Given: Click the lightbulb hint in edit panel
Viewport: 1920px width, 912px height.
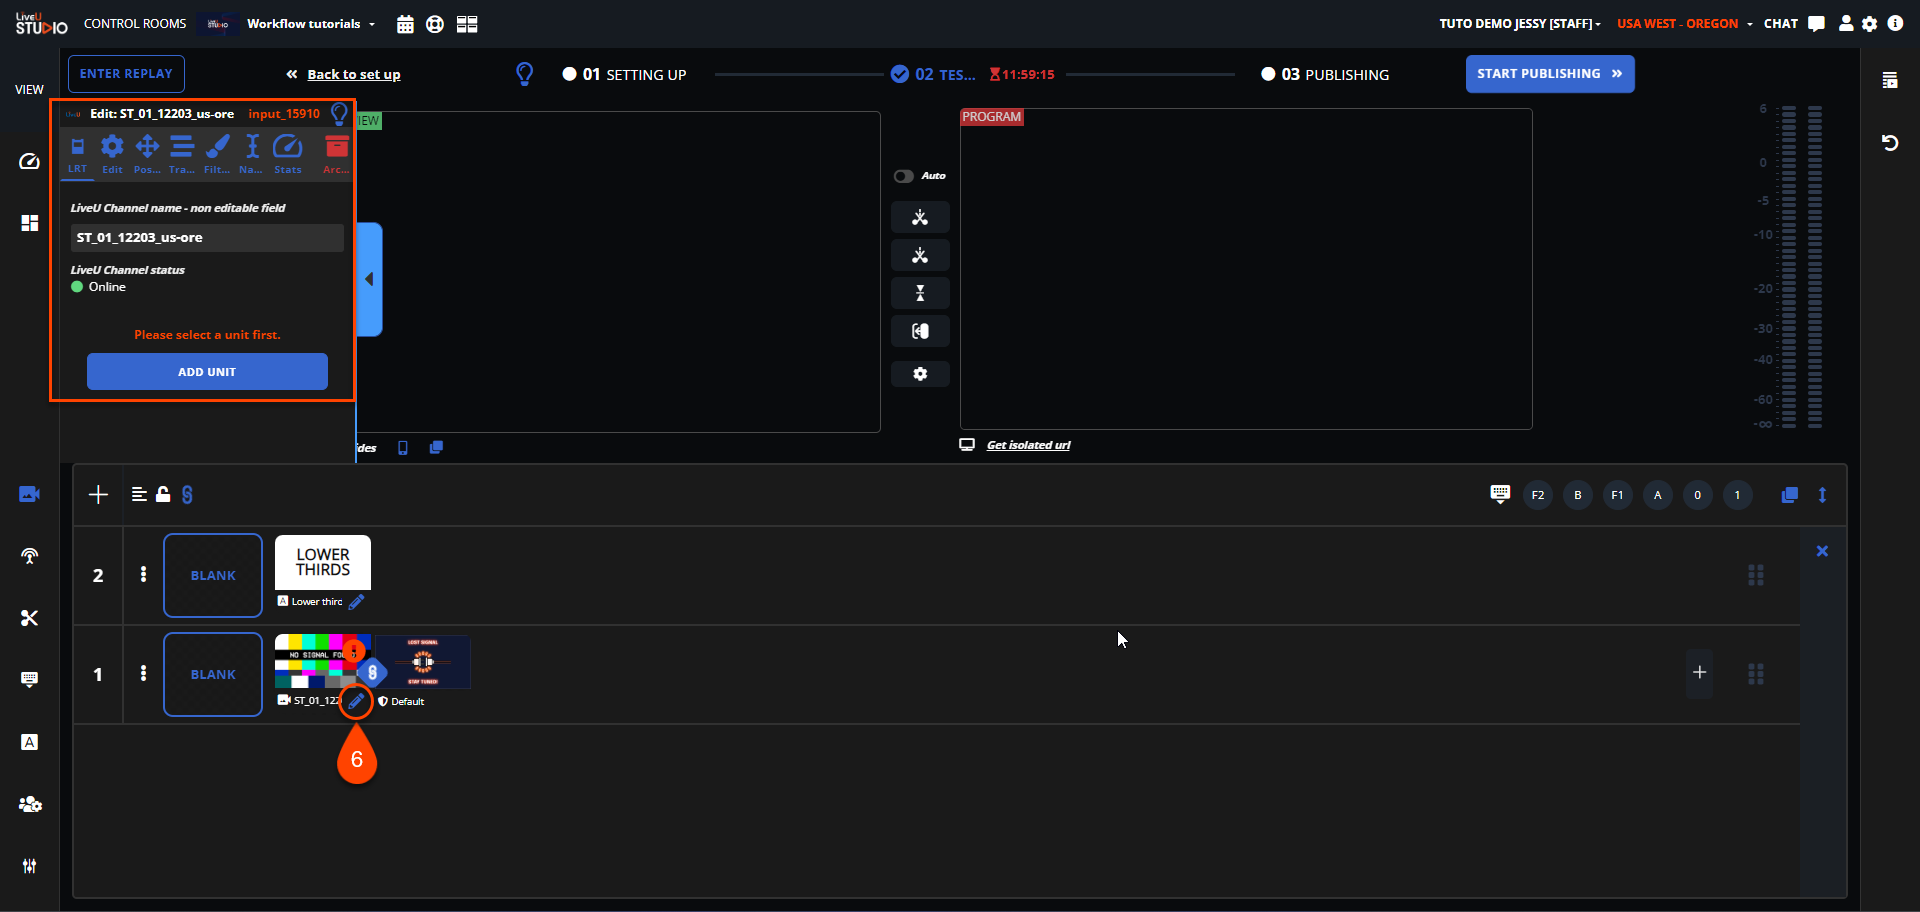Looking at the screenshot, I should coord(340,114).
